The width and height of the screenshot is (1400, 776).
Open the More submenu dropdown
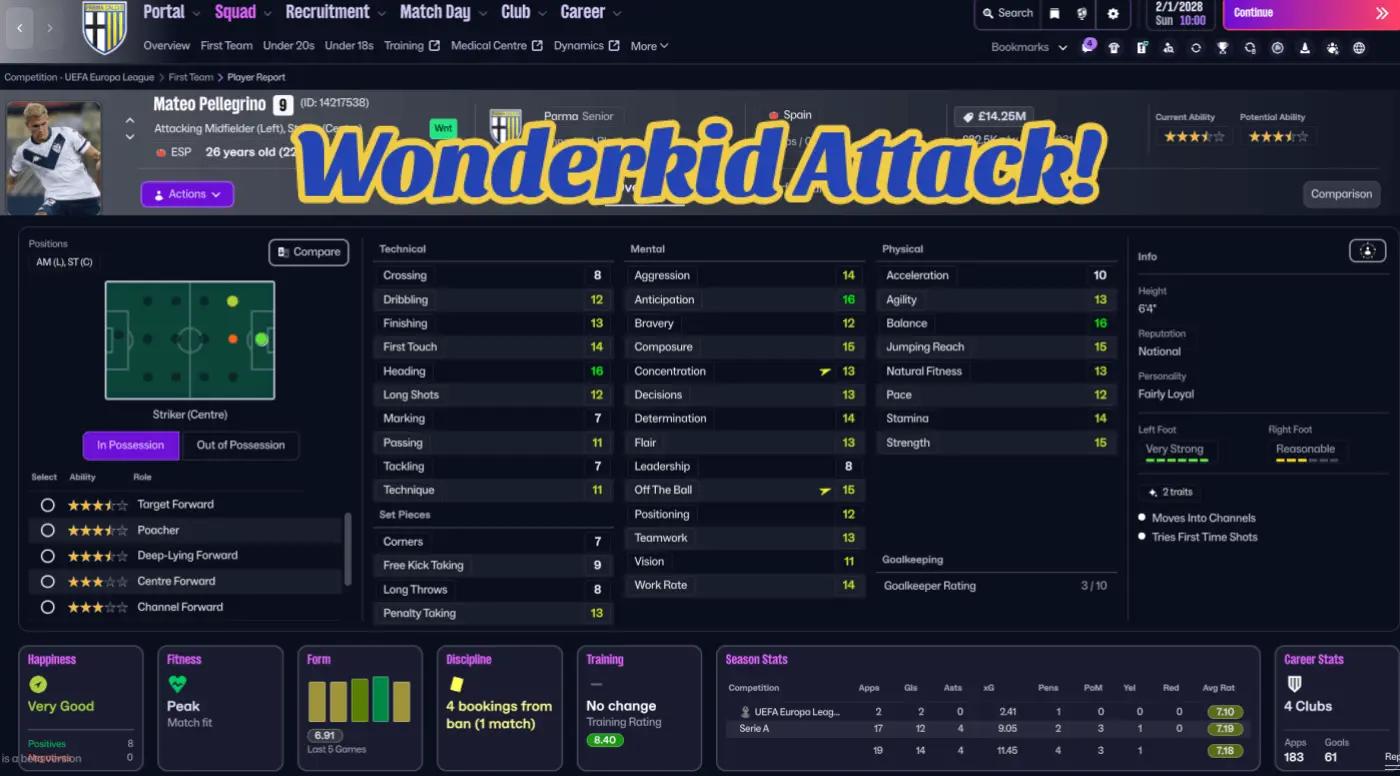[x=649, y=46]
